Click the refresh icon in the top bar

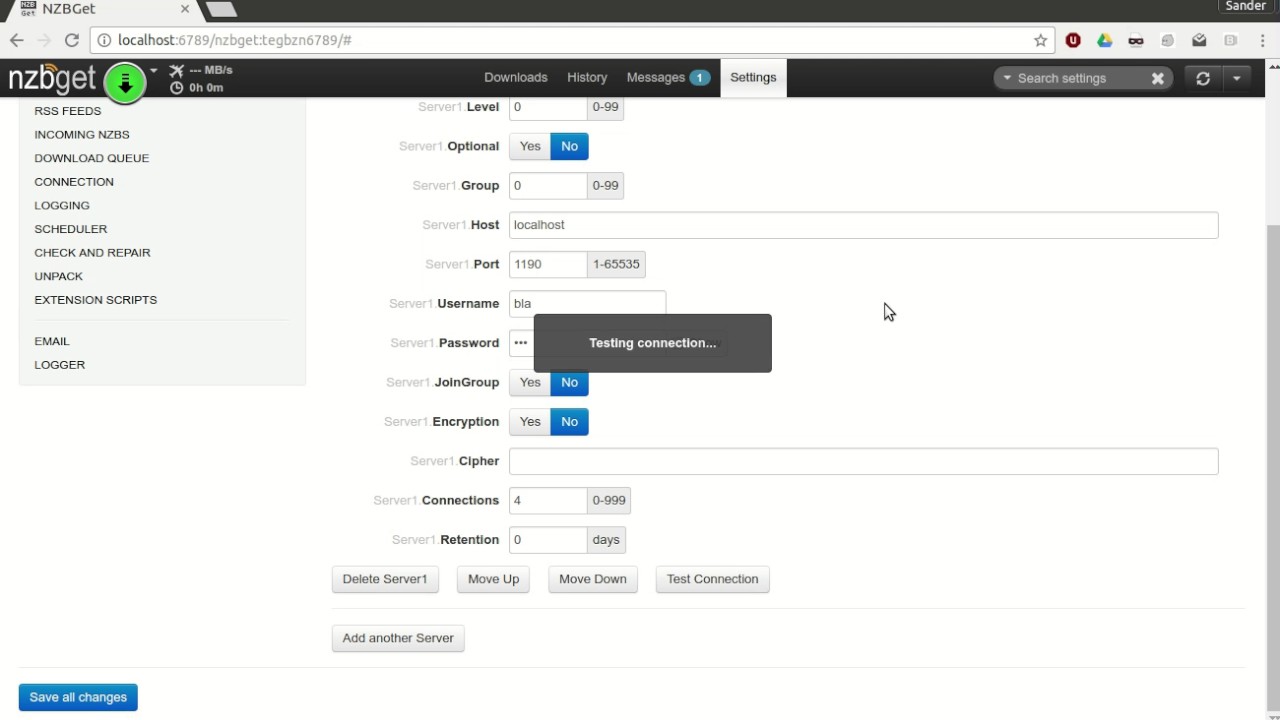click(x=1203, y=78)
